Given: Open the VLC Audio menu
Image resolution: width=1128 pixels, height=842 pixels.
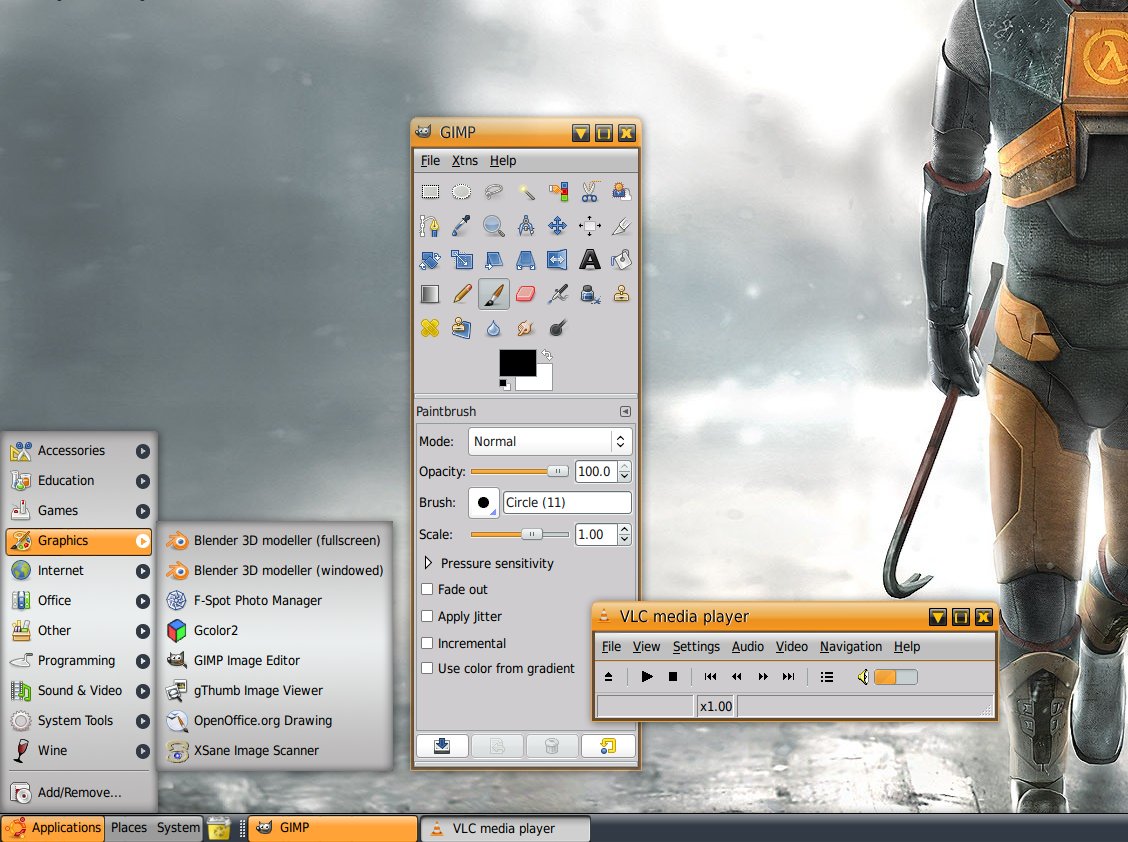Looking at the screenshot, I should (x=747, y=647).
